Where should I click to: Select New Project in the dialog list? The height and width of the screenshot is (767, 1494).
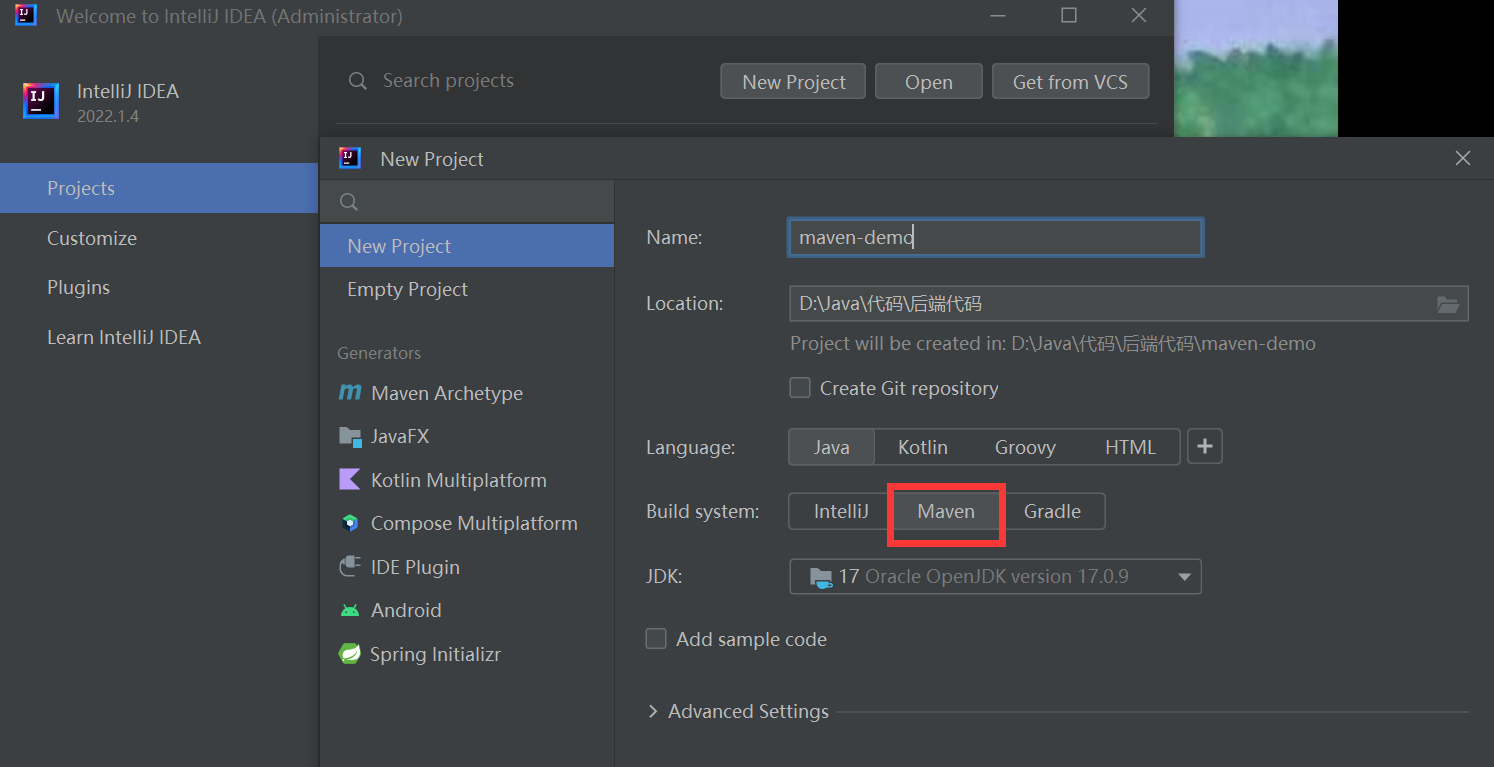(467, 246)
